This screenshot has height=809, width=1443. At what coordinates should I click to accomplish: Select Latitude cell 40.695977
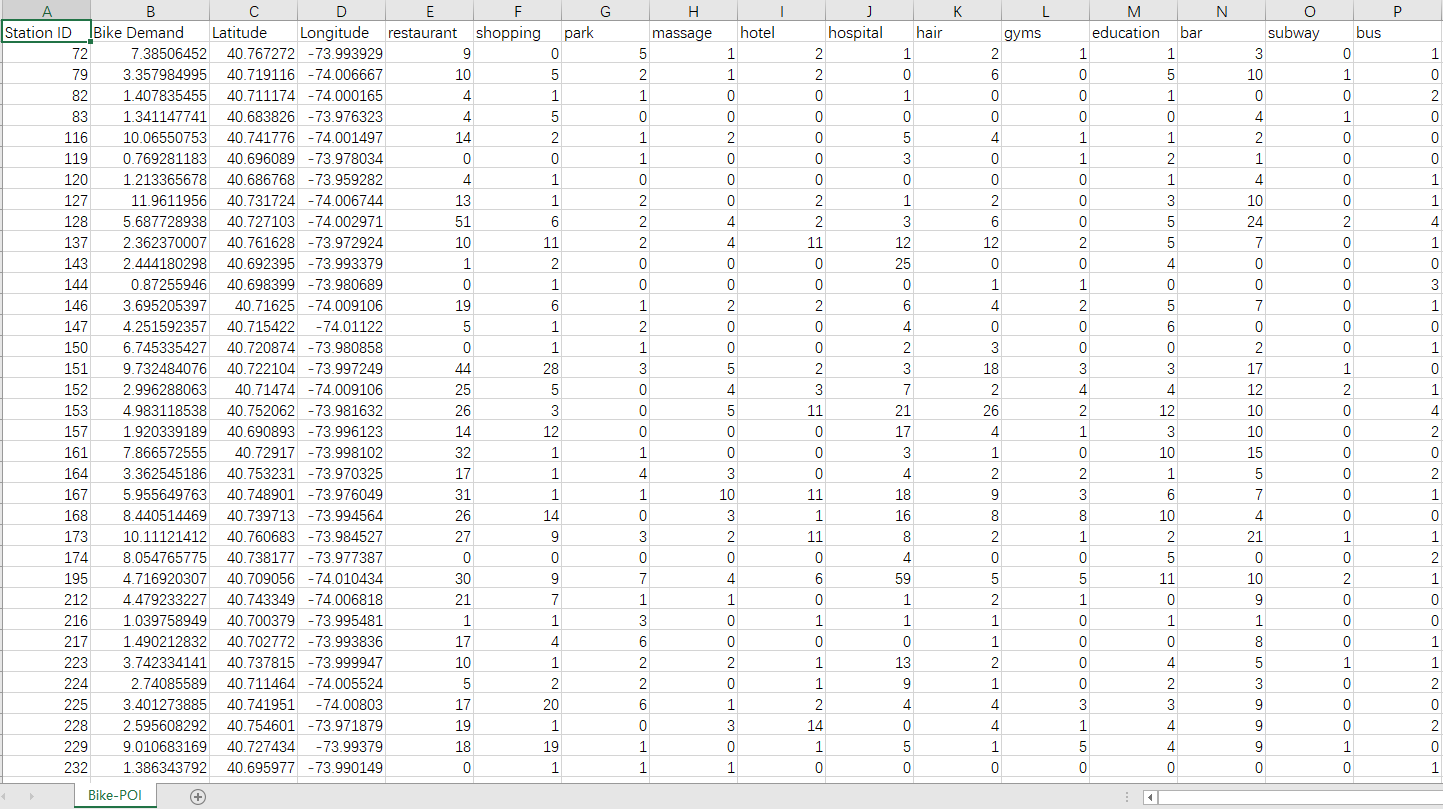point(254,767)
